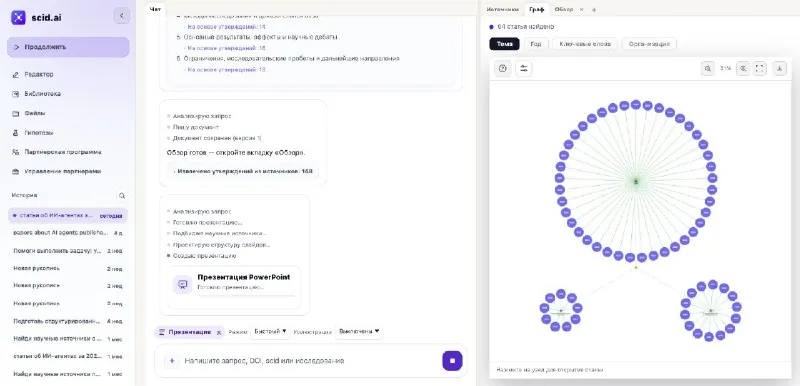
Task: Open history chat 'Помоги выполнить задачу'
Action: tap(68, 250)
